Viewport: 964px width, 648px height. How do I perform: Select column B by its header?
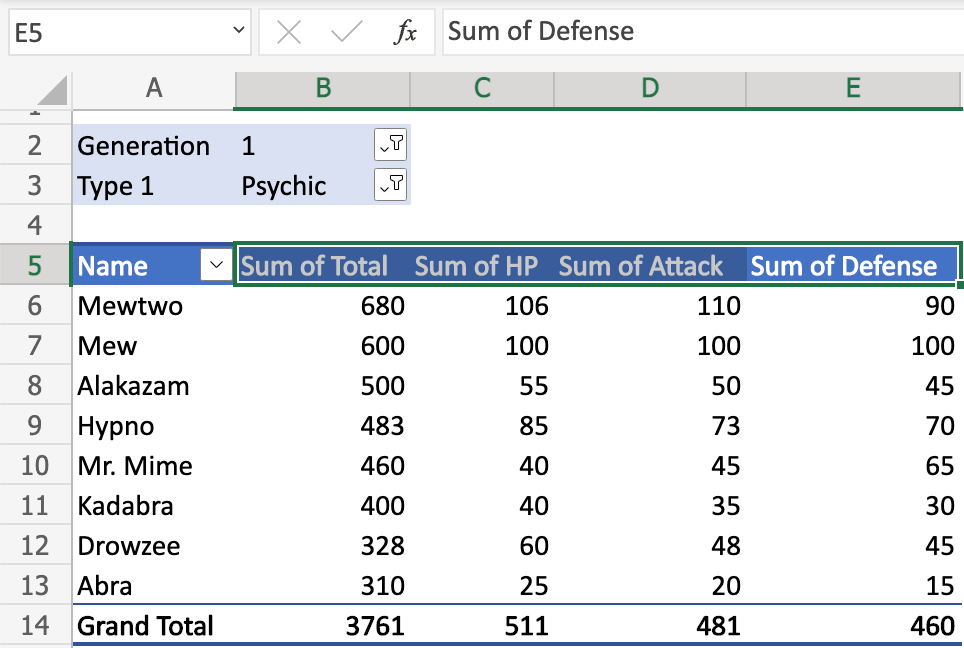322,89
